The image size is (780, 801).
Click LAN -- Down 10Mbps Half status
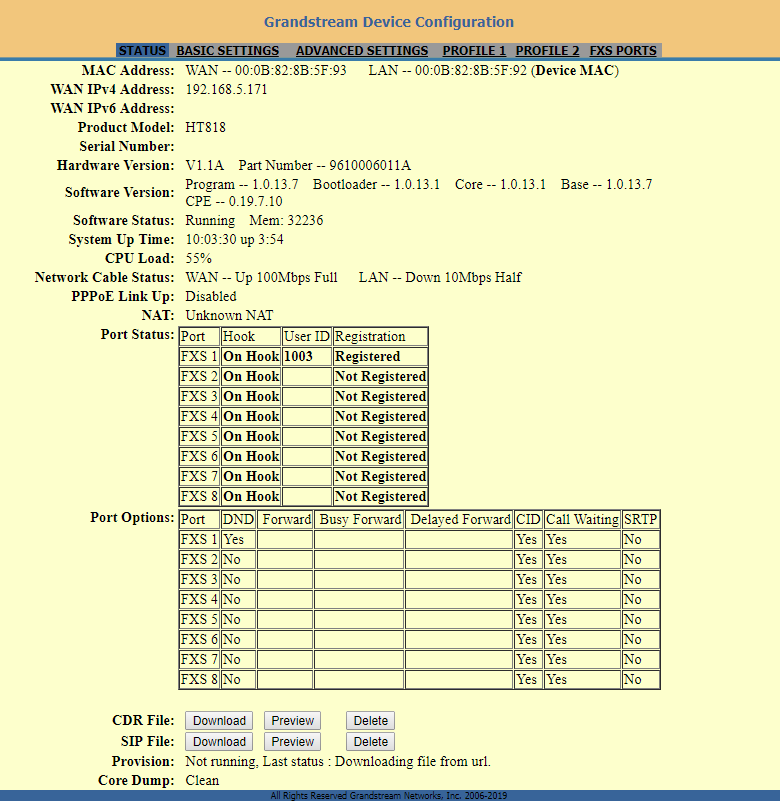(440, 277)
